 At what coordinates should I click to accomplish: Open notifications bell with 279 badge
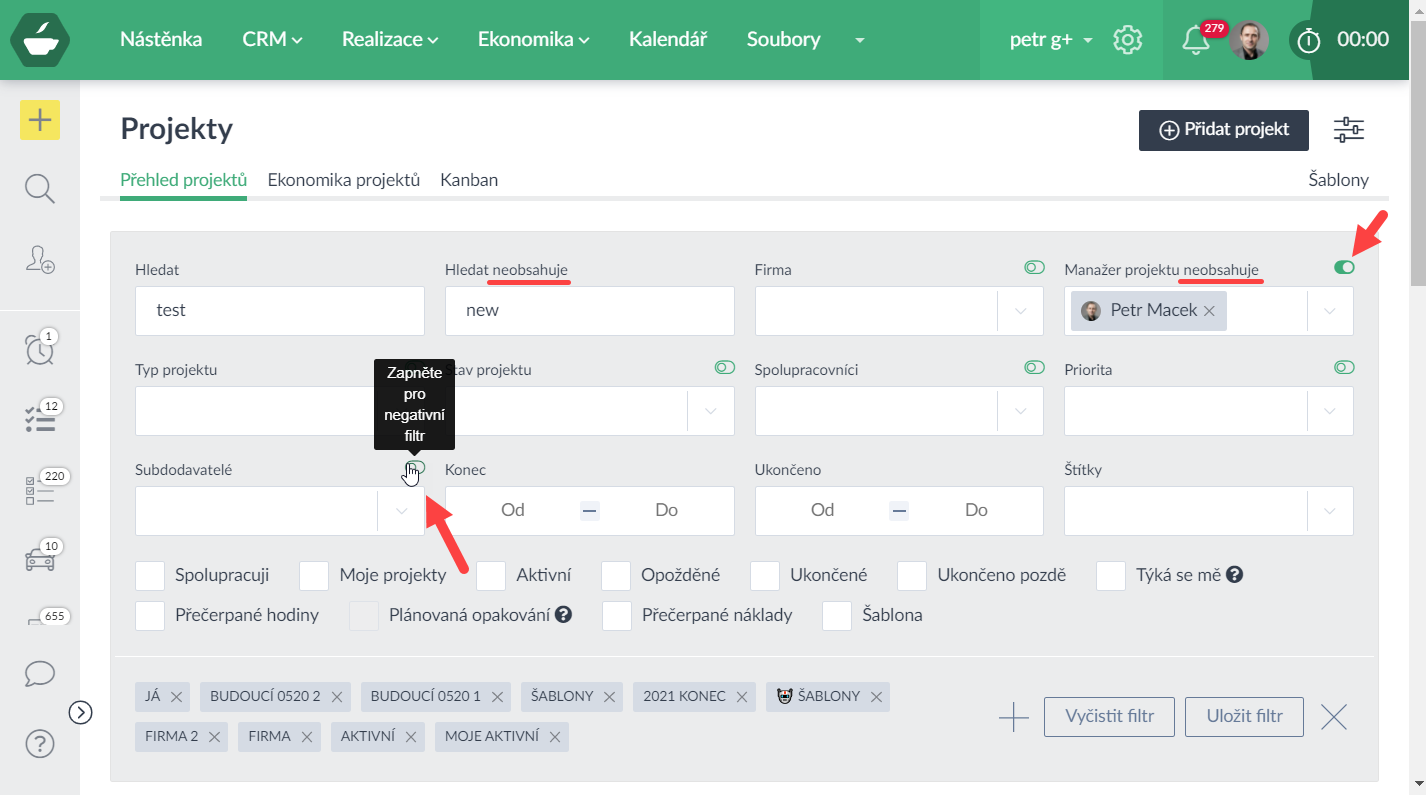pos(1195,41)
